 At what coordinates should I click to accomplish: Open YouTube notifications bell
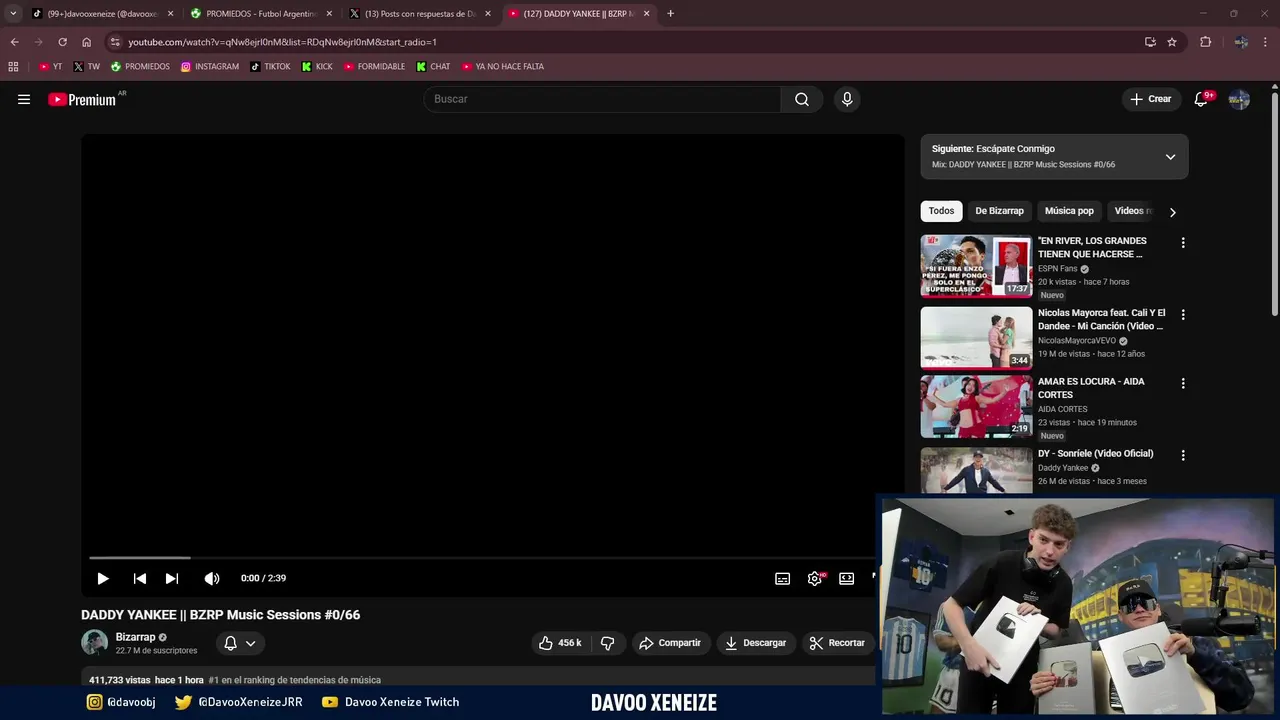(x=1201, y=99)
